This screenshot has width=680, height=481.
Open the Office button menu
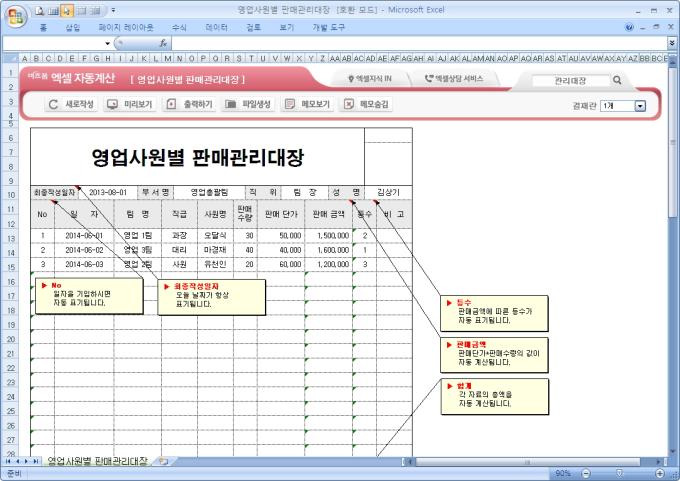click(16, 16)
